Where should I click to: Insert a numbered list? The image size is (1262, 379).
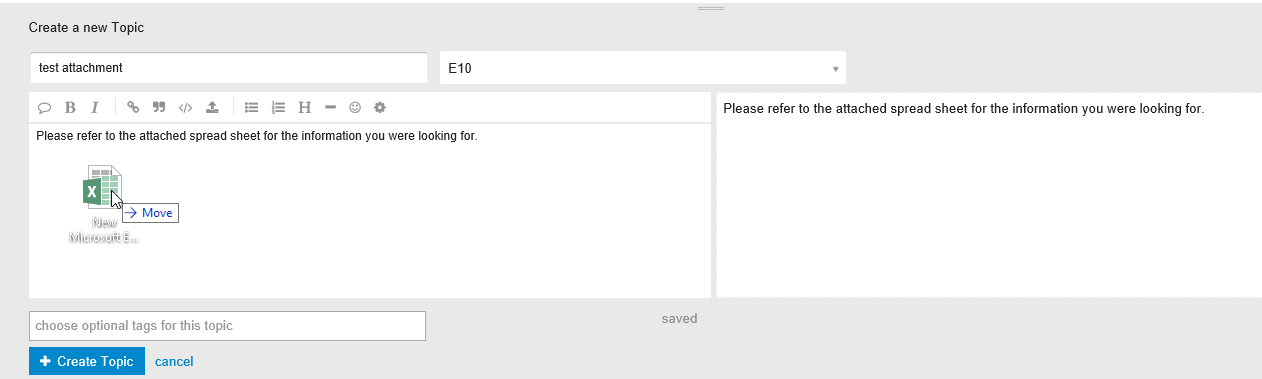278,108
